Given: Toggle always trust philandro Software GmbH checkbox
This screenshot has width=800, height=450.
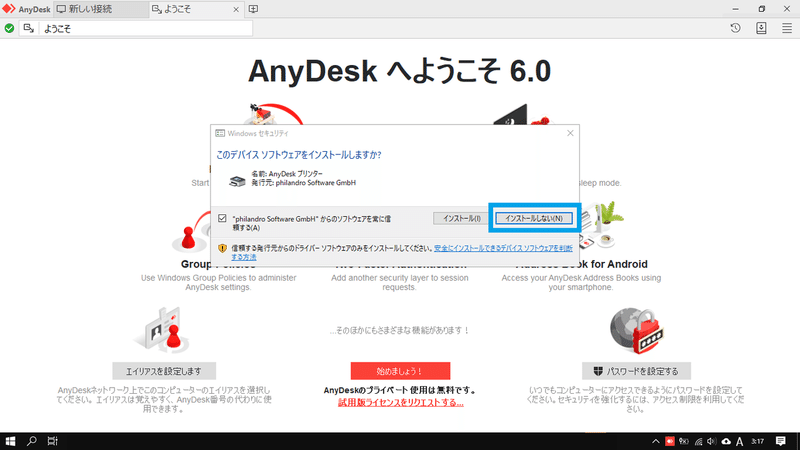Looking at the screenshot, I should pos(222,218).
